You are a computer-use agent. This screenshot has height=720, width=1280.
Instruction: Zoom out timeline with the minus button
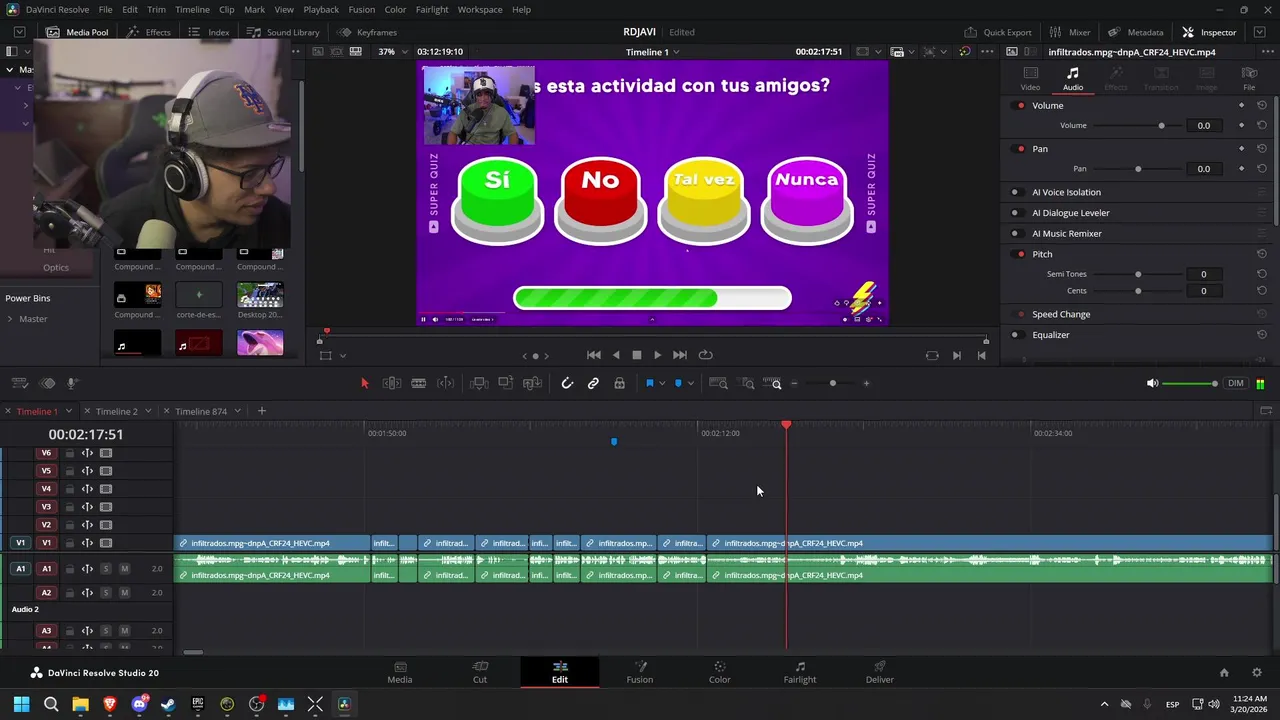(x=794, y=383)
